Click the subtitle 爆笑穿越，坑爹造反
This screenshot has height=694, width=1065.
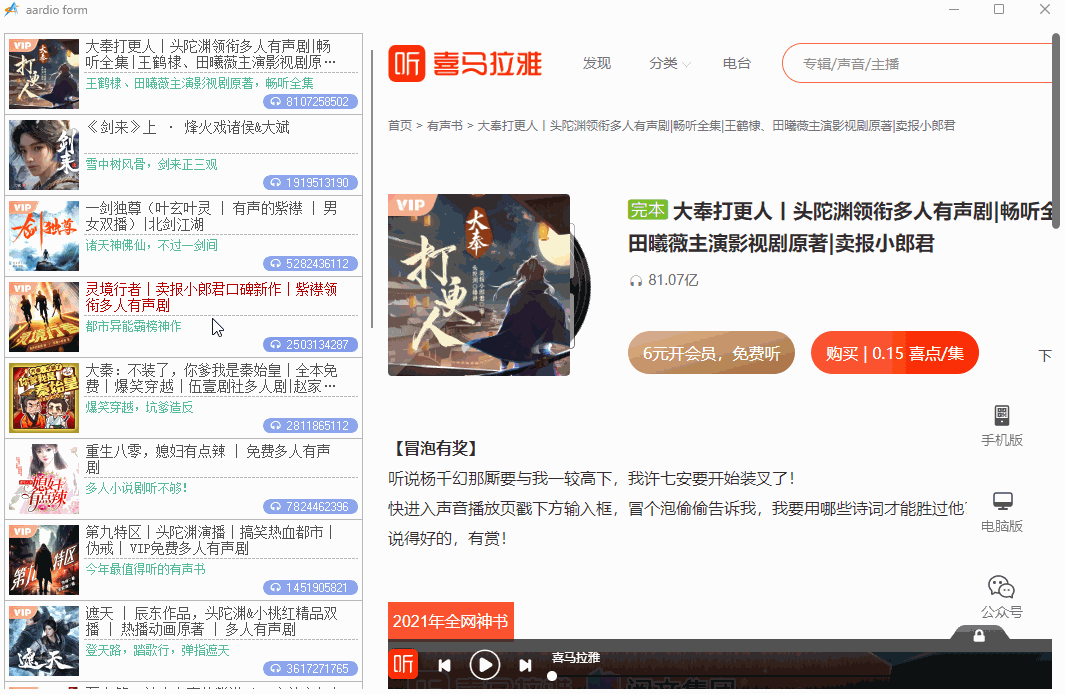point(139,407)
